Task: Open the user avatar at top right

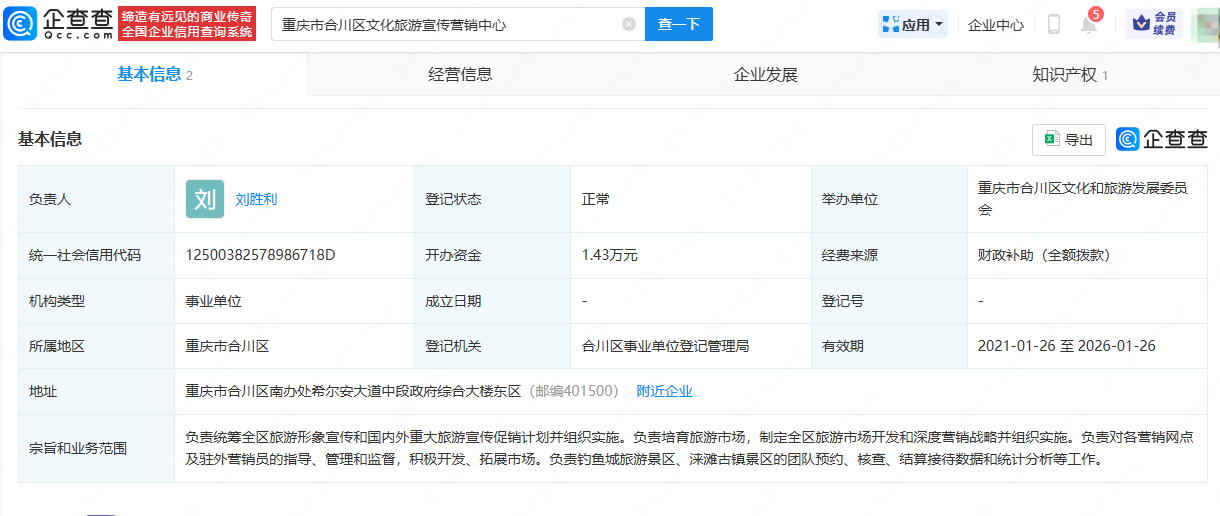Action: click(x=1205, y=24)
